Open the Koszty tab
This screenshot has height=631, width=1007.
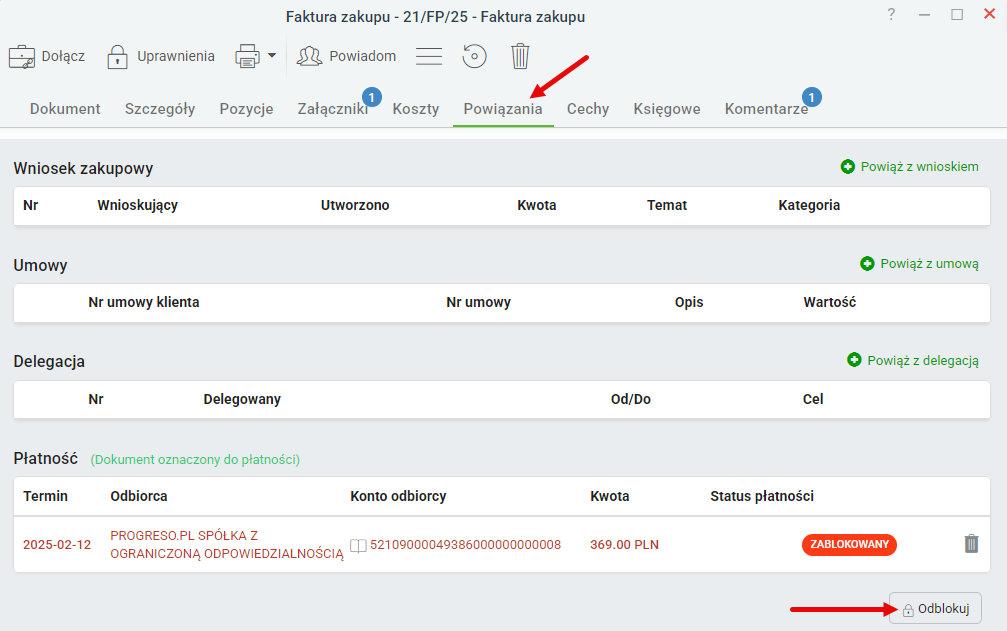click(x=416, y=109)
